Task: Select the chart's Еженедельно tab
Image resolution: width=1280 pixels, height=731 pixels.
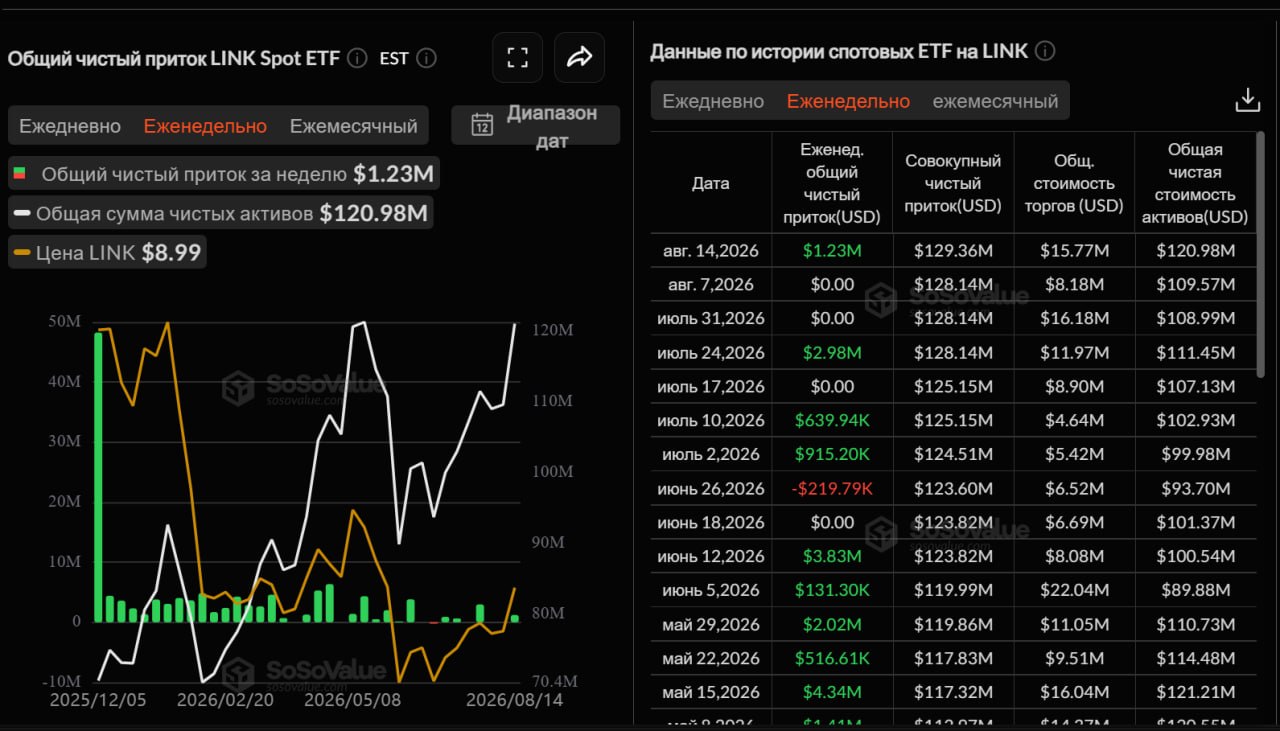Action: 205,126
